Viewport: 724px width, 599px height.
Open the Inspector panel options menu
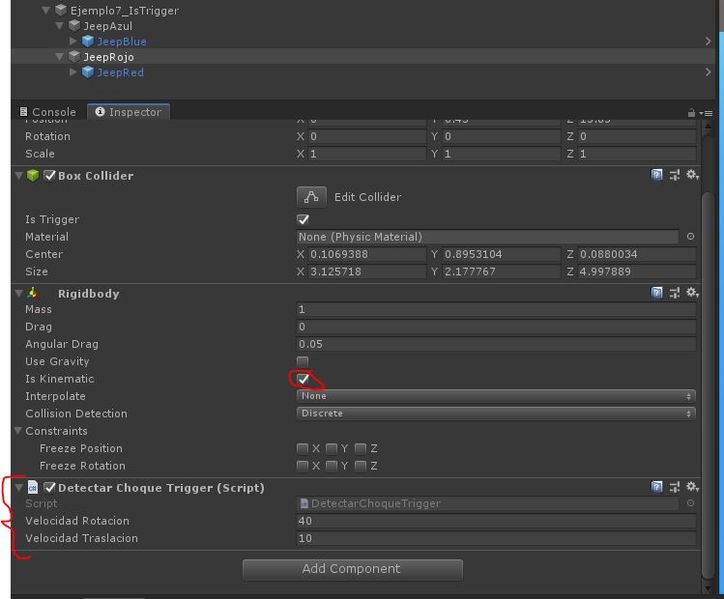click(706, 113)
